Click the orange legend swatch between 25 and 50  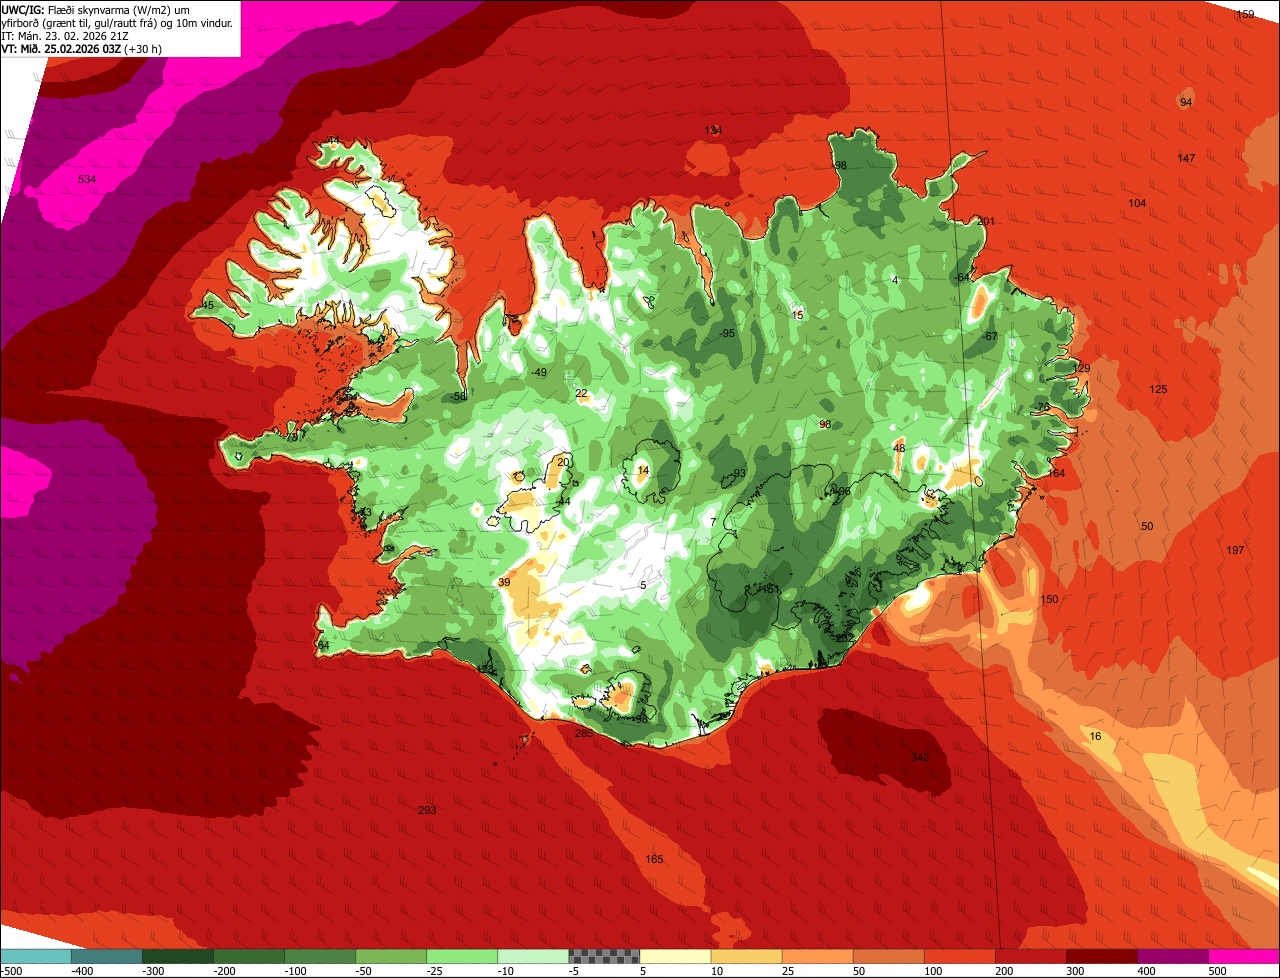coord(817,956)
